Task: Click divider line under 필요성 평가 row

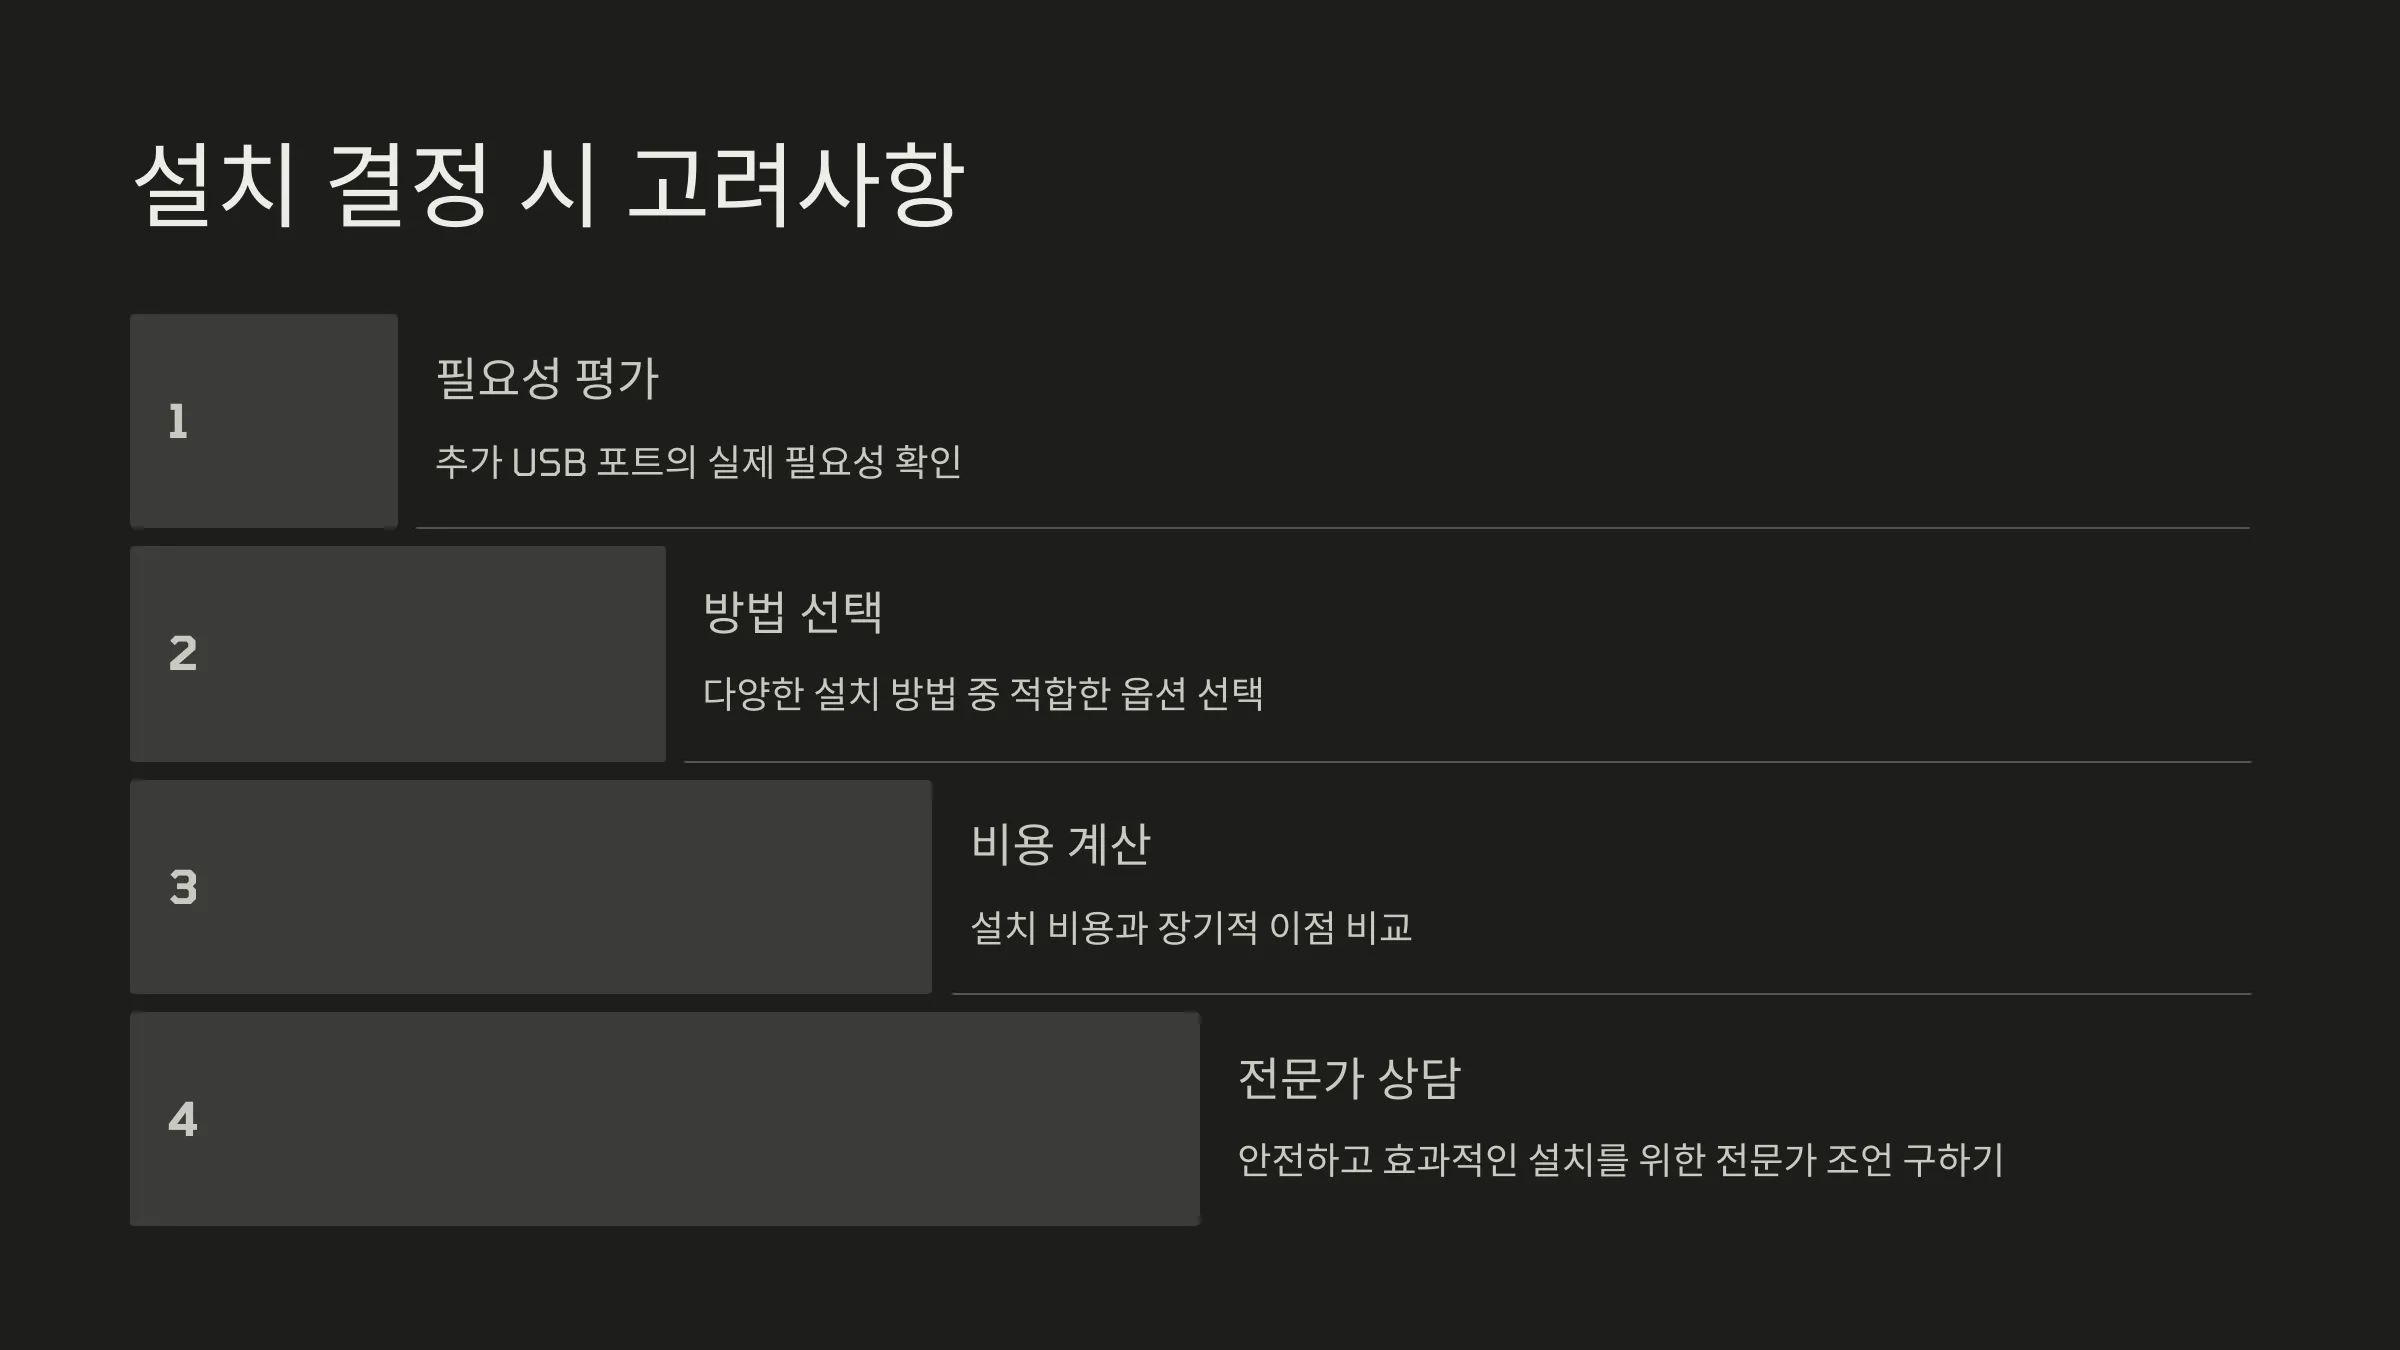Action: pos(1333,528)
